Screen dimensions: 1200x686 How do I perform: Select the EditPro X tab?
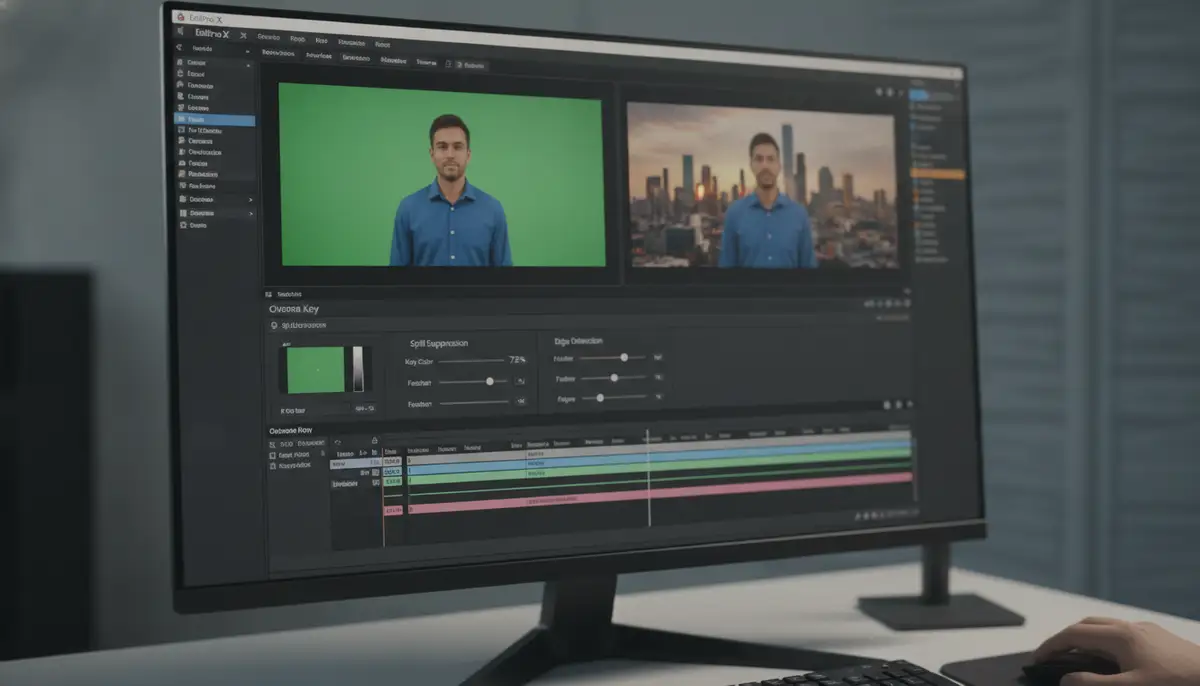(212, 34)
